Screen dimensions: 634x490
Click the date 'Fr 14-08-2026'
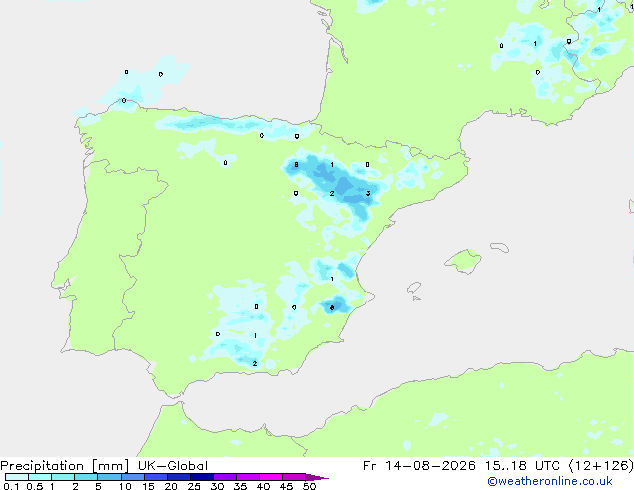(419, 466)
